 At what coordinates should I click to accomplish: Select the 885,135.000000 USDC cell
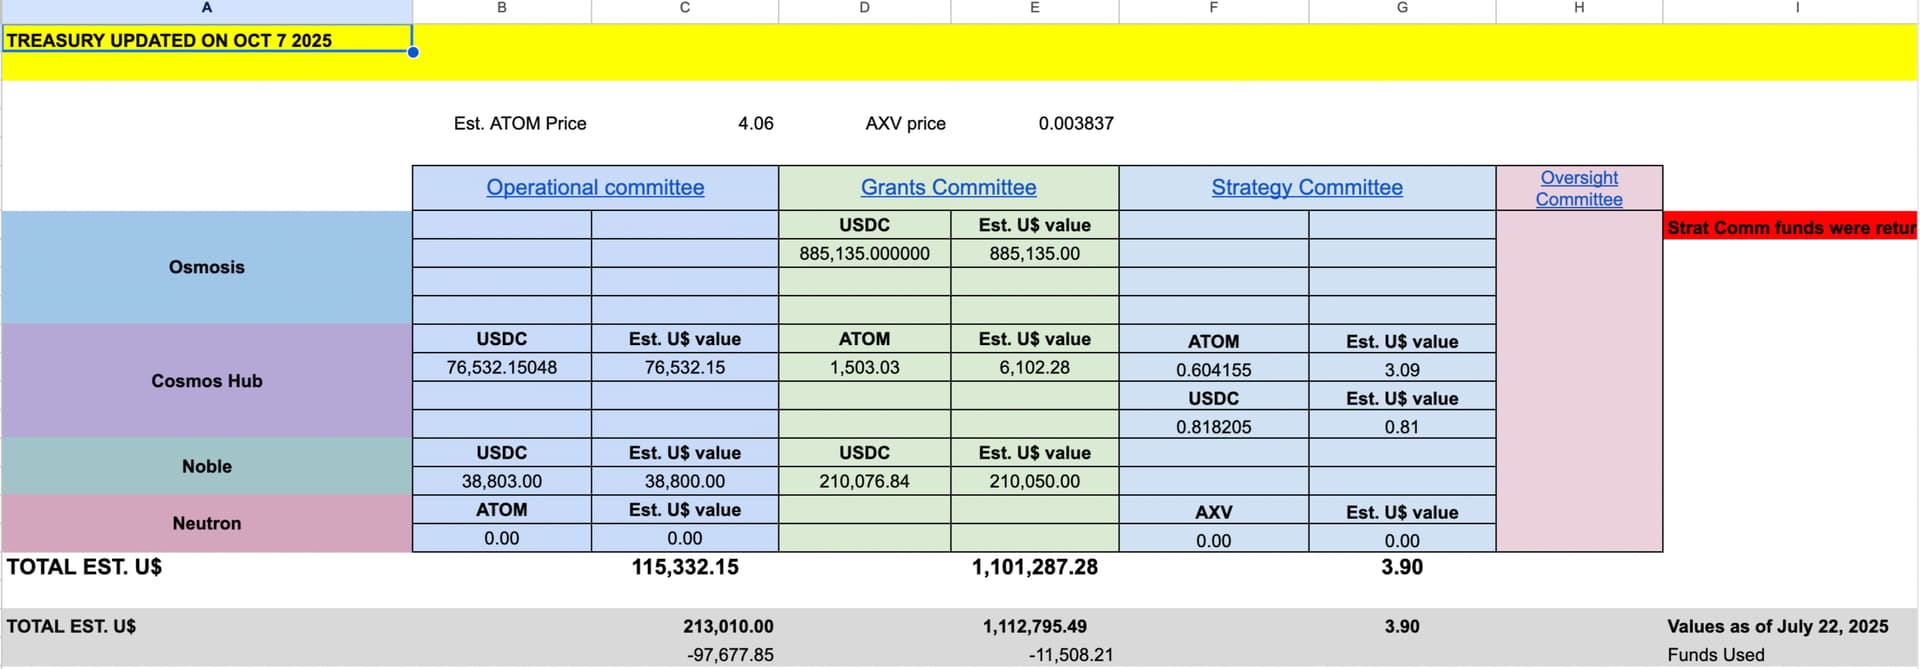[x=864, y=253]
